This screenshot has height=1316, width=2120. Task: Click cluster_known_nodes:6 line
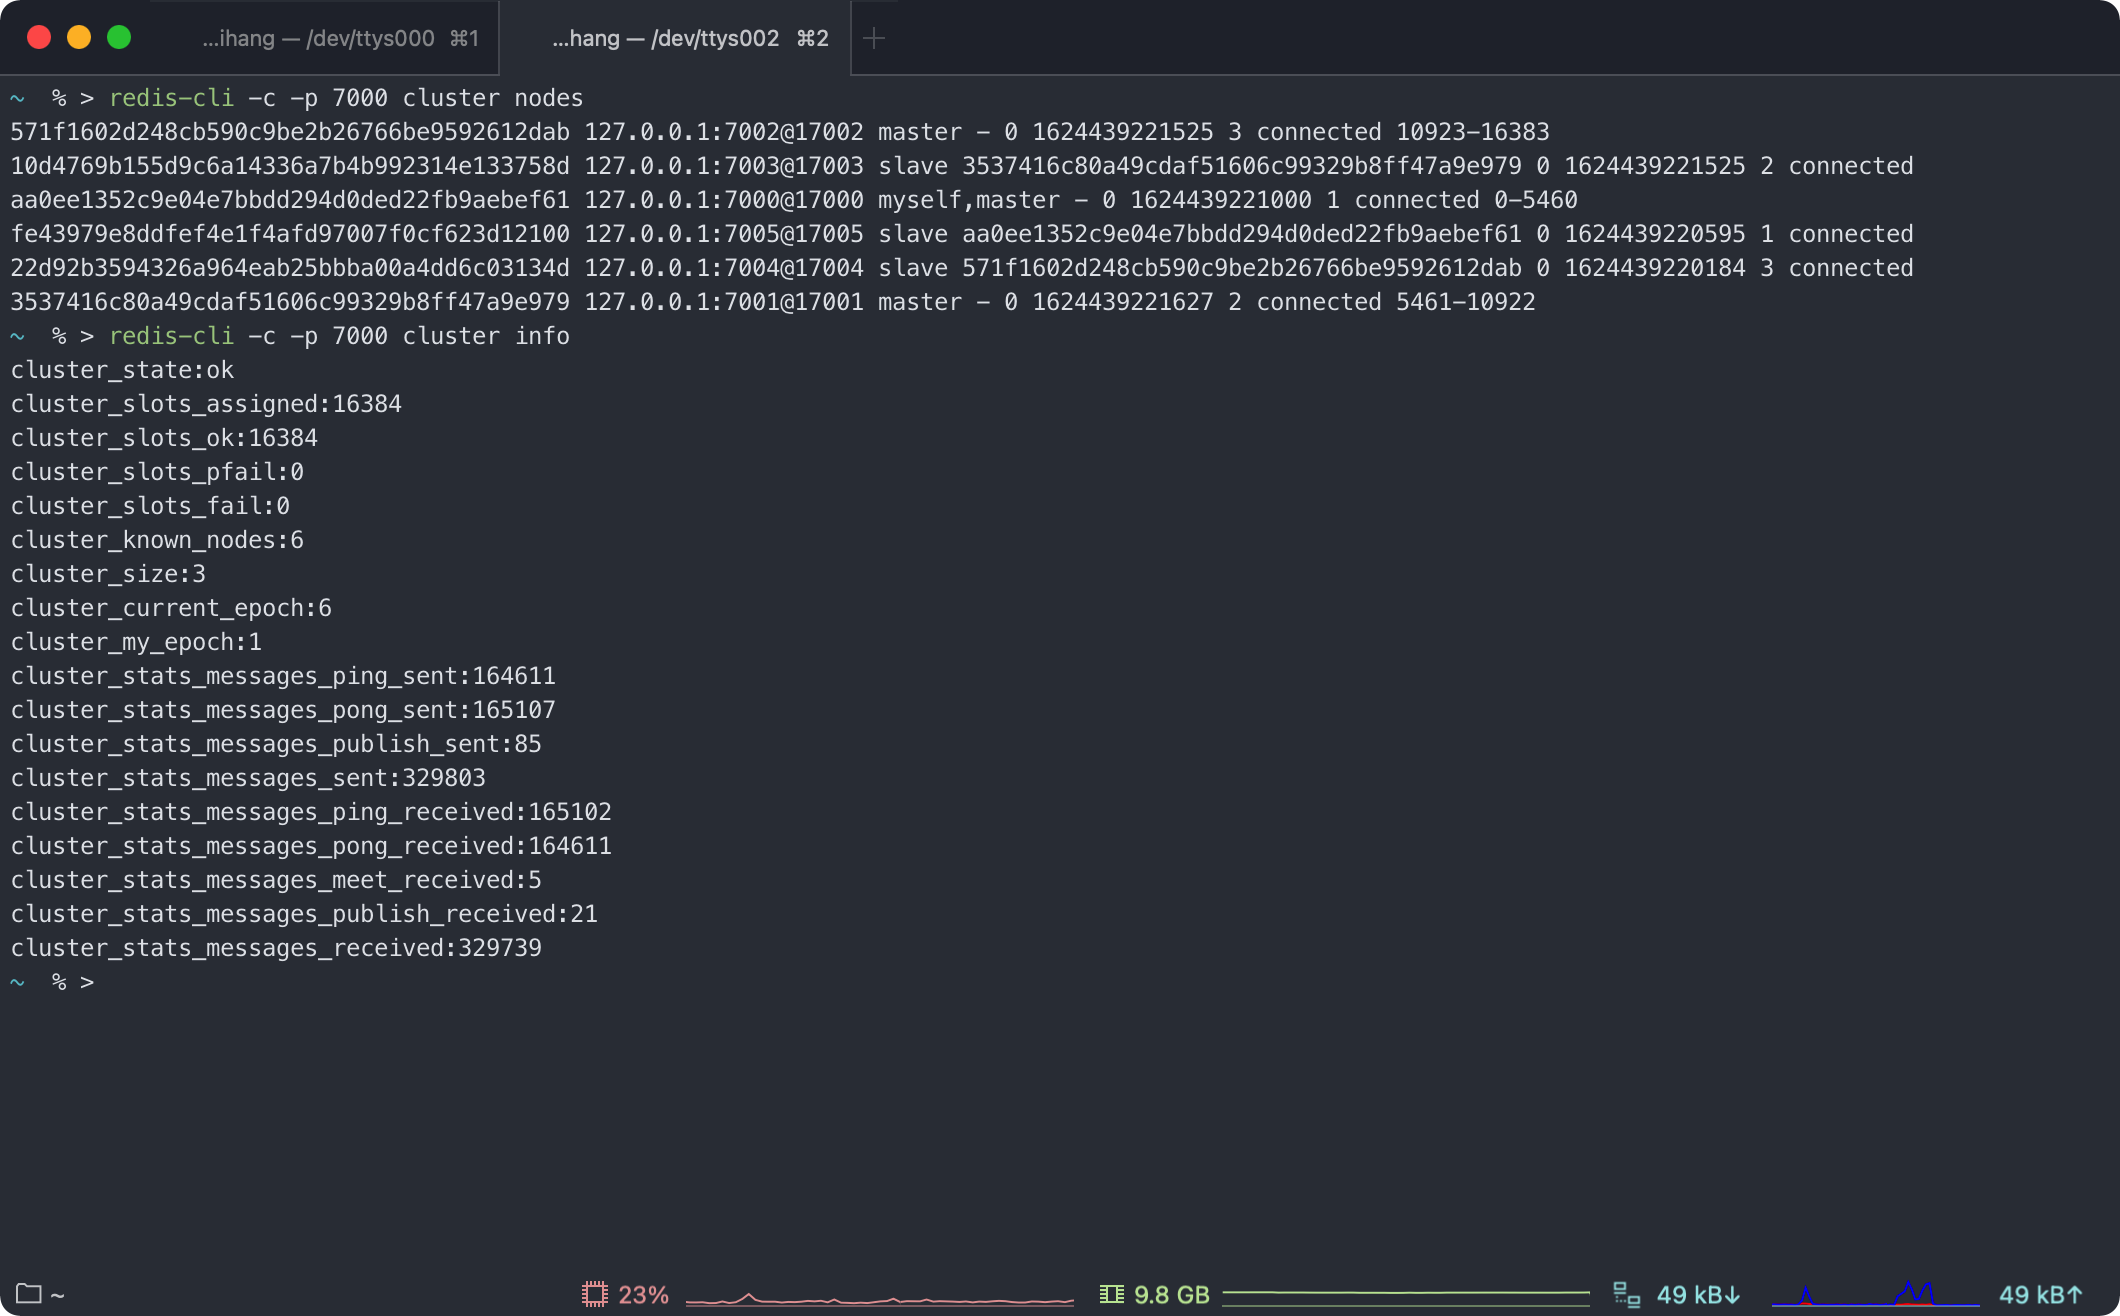coord(157,540)
